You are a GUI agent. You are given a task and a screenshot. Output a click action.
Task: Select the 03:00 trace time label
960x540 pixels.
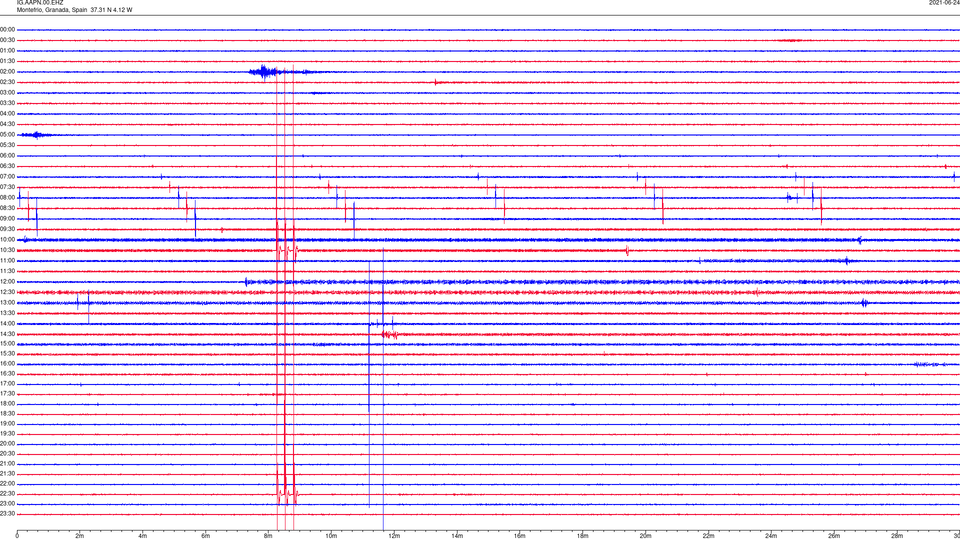pyautogui.click(x=7, y=93)
